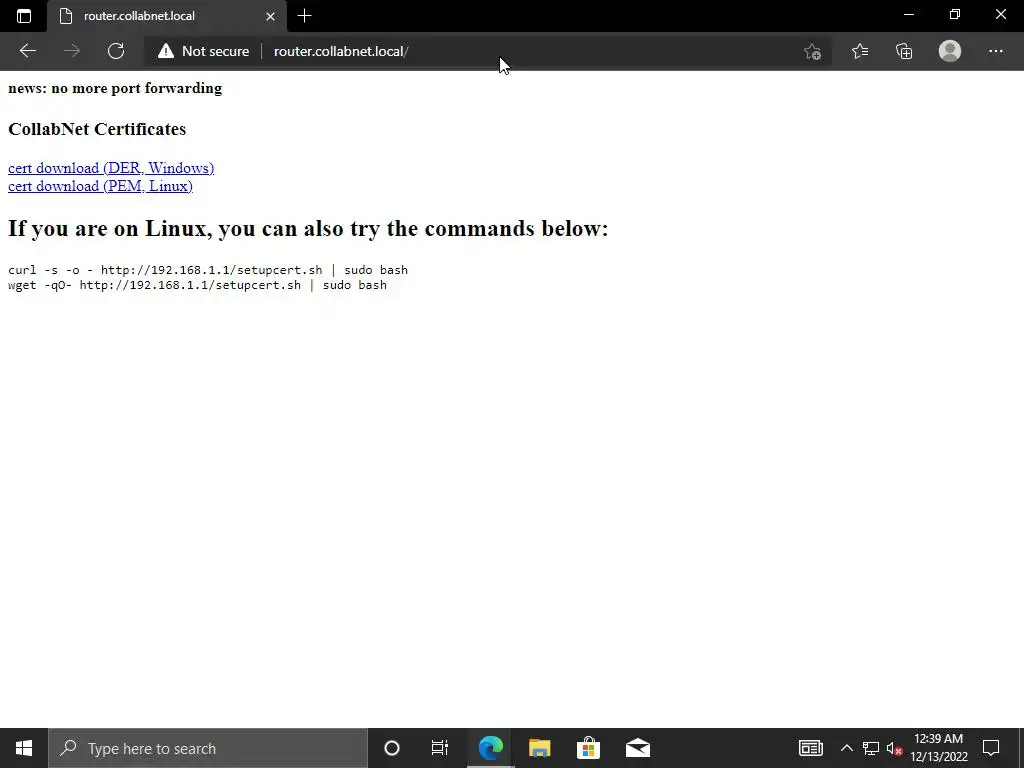Click the CollabNet Certificates heading

tap(97, 129)
